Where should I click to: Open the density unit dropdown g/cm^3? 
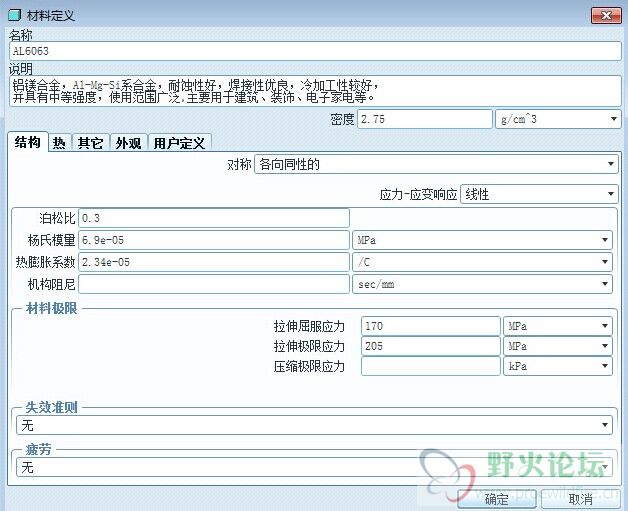(x=558, y=119)
